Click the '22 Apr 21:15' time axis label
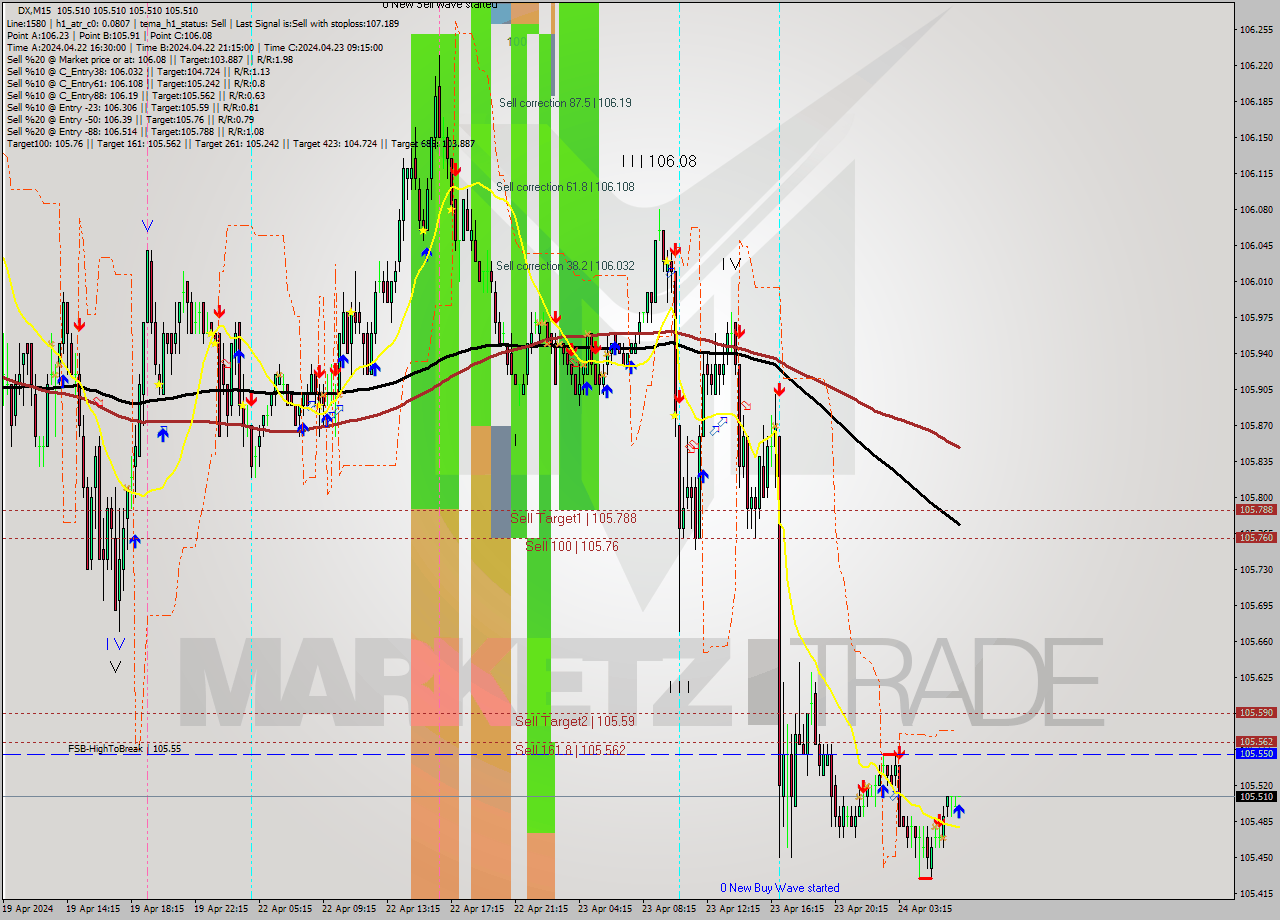This screenshot has width=1280, height=920. click(x=542, y=909)
